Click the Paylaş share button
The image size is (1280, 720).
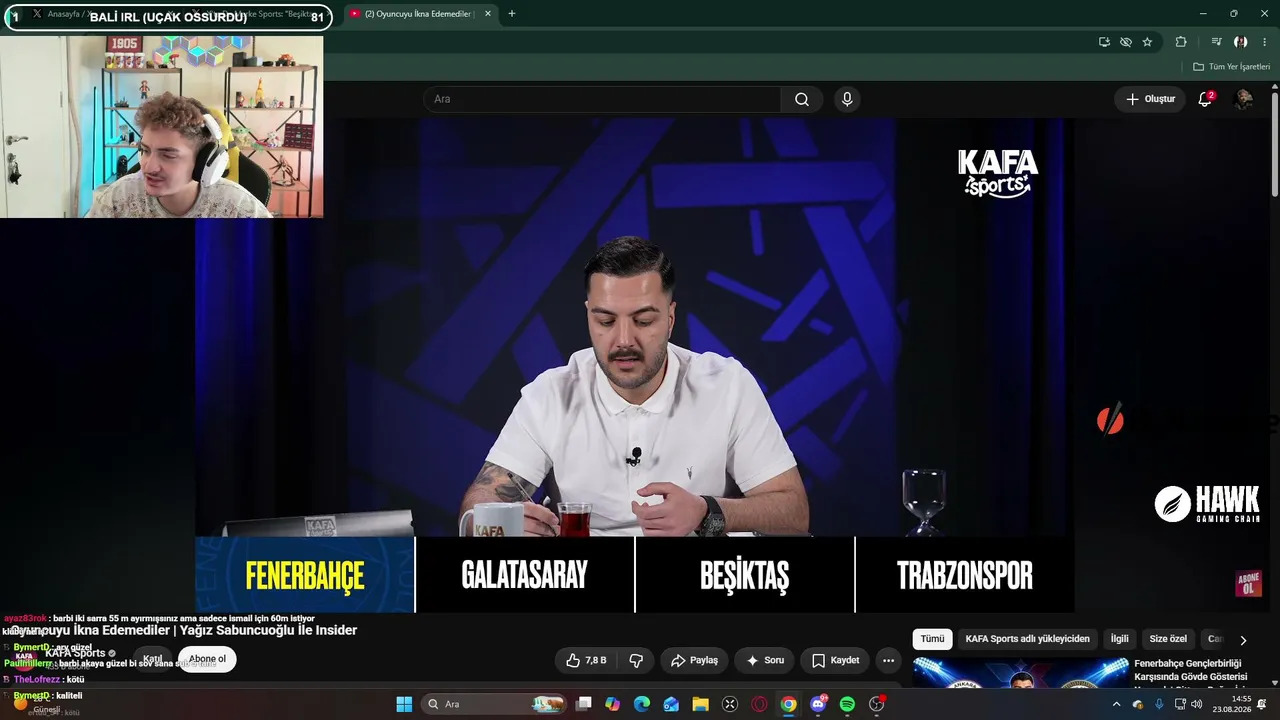[x=694, y=660]
